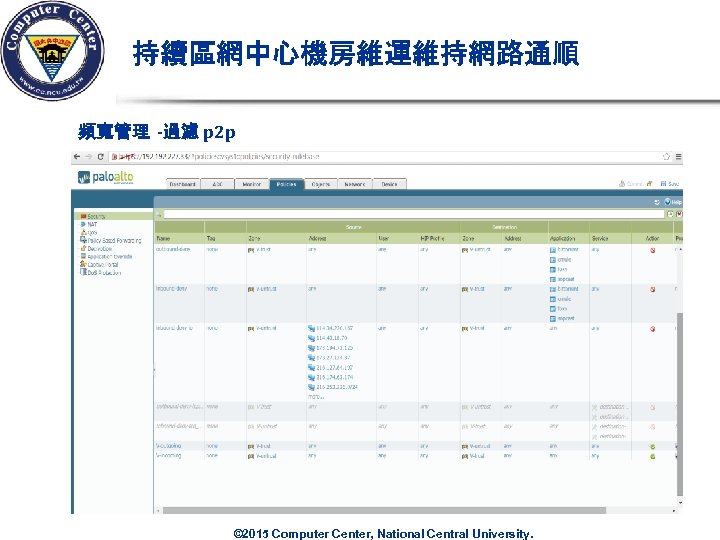The height and width of the screenshot is (540, 720).
Task: Select the inbound-deny rule name
Action: (x=171, y=289)
